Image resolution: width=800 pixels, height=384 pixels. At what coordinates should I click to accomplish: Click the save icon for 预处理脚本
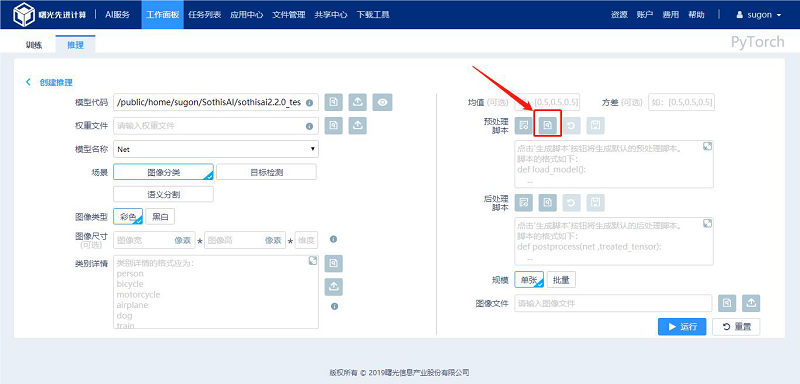tap(595, 125)
